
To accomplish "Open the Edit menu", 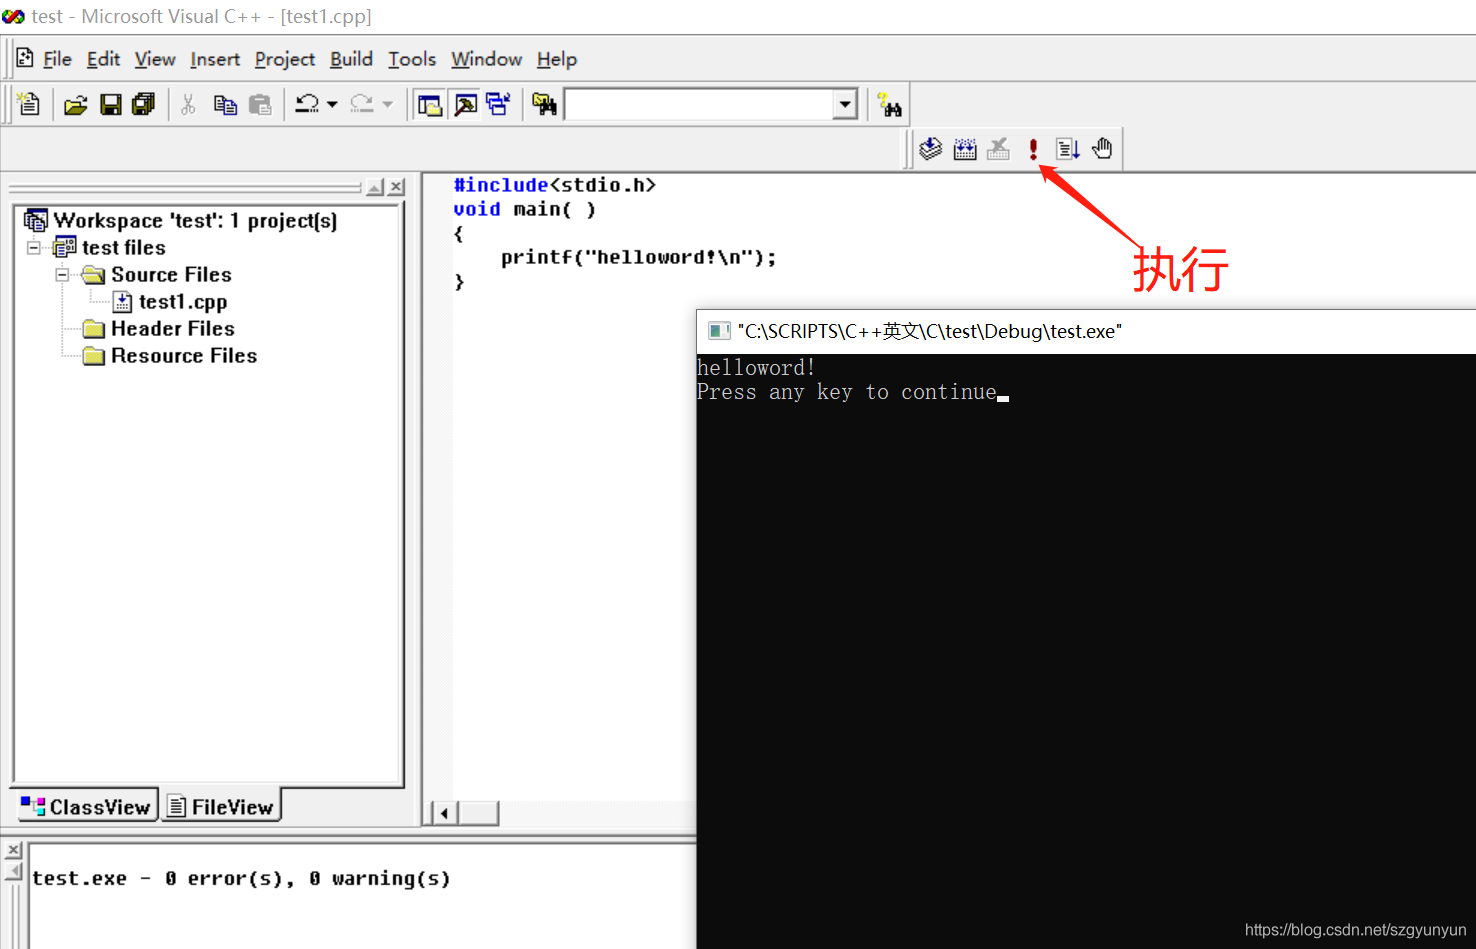I will 103,59.
